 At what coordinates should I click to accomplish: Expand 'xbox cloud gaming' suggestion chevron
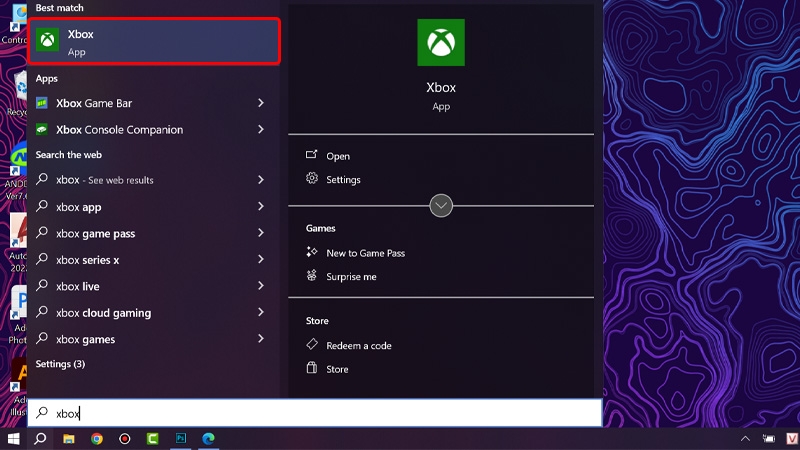pyautogui.click(x=261, y=312)
